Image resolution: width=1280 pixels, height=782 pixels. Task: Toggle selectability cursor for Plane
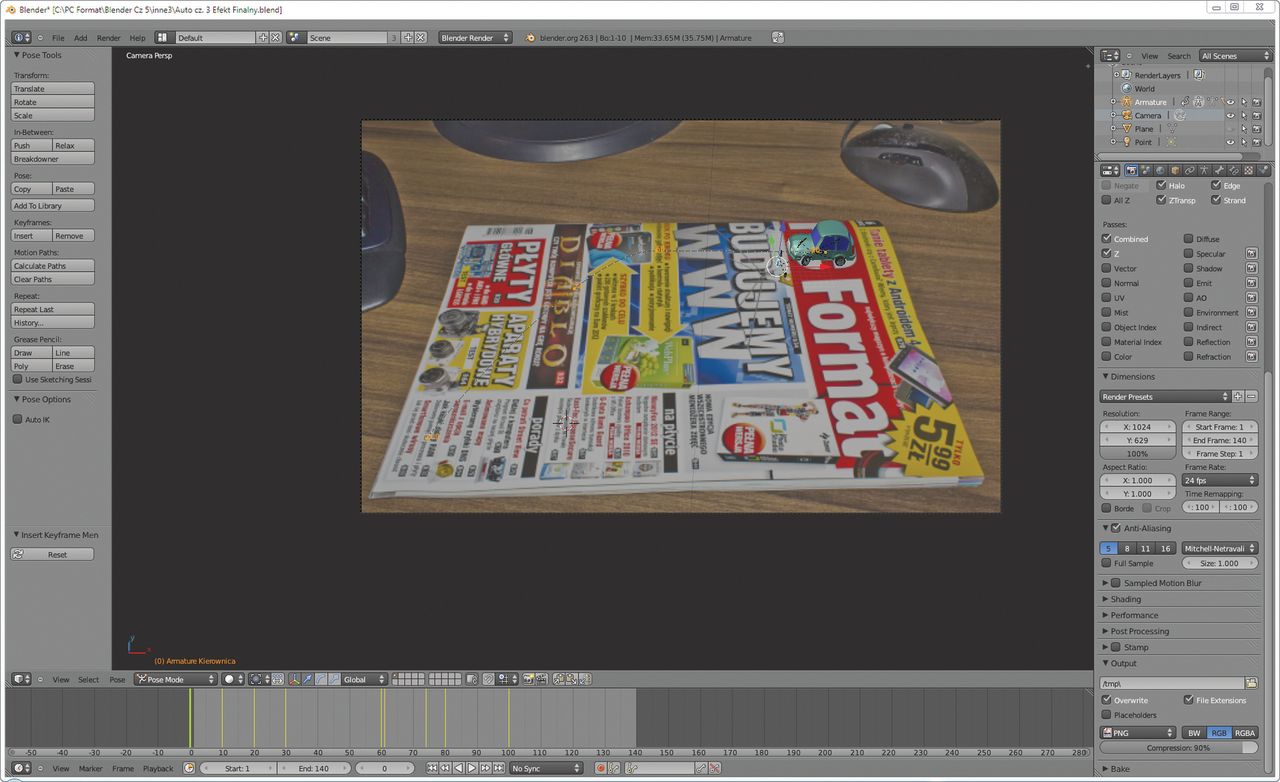(x=1244, y=129)
